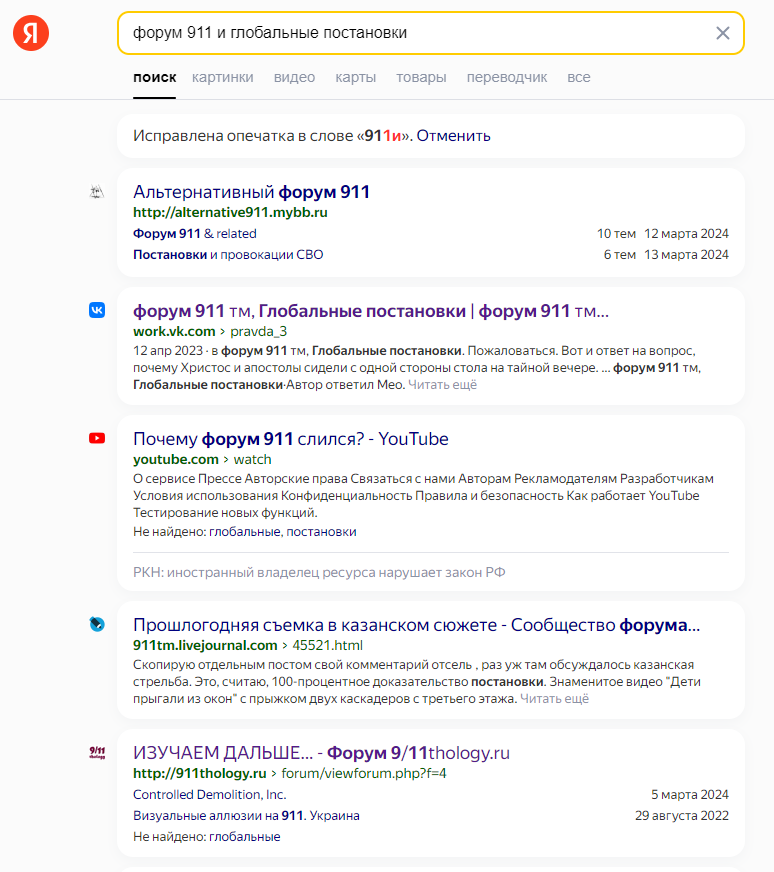
Task: Open the карты tab
Action: coord(355,77)
